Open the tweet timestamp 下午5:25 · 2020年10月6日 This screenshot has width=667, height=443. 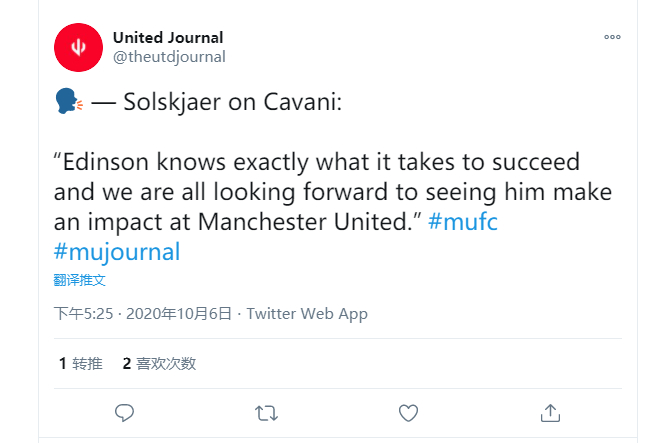click(143, 314)
